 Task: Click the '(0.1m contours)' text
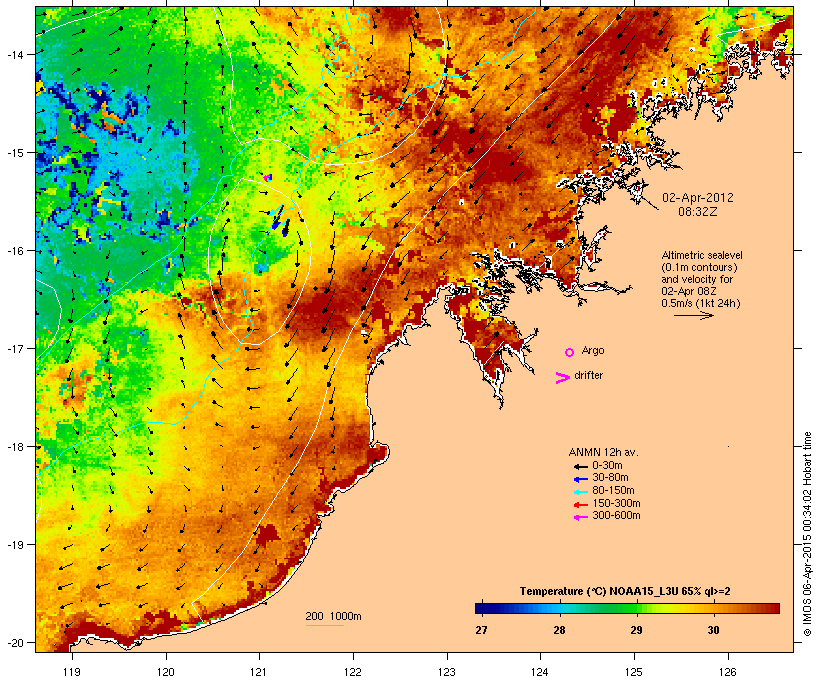click(699, 267)
